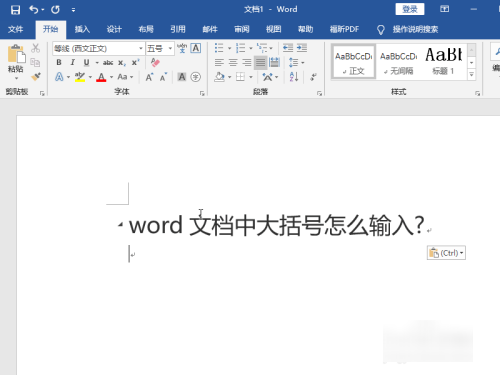Image resolution: width=500 pixels, height=375 pixels.
Task: Open the Change Case Aa menu
Action: click(x=125, y=77)
